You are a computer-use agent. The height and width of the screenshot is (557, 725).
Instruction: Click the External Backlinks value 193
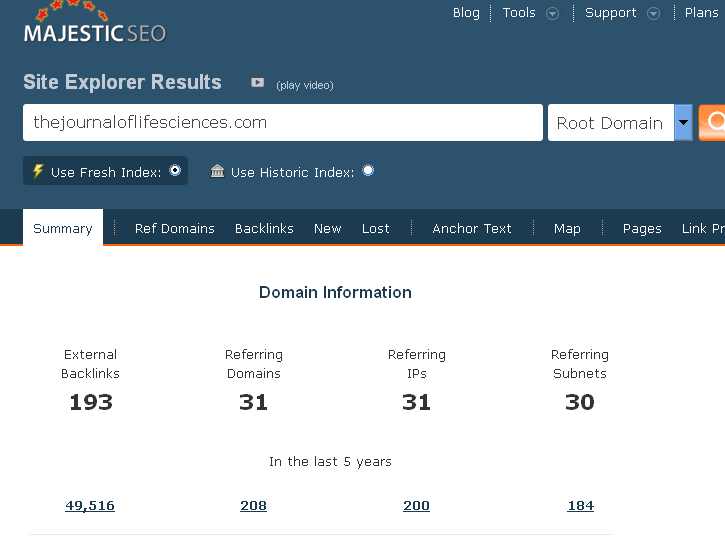click(x=91, y=402)
